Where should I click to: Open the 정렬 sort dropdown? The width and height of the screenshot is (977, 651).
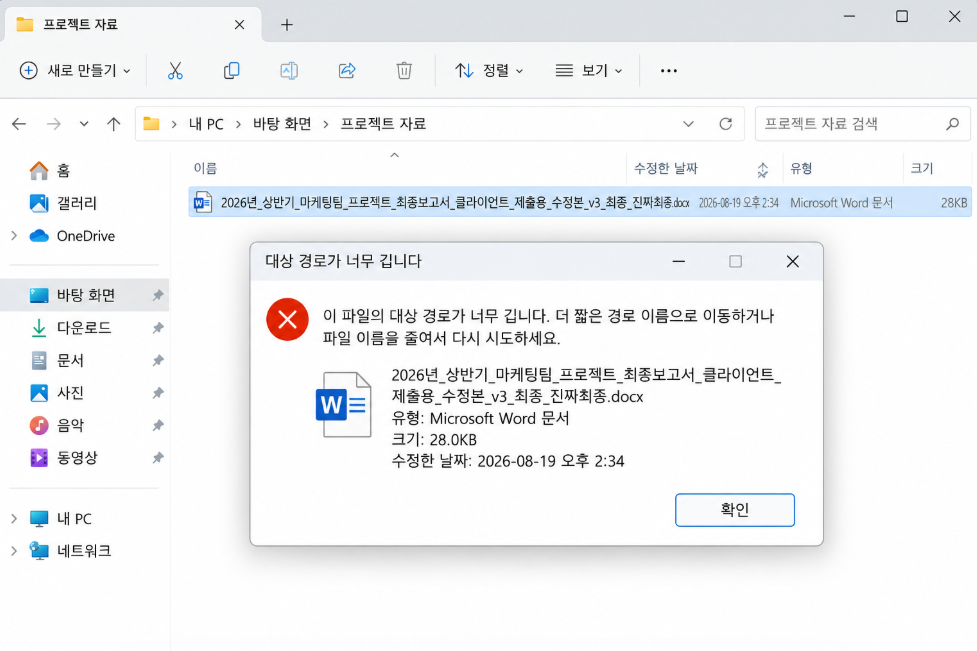489,70
